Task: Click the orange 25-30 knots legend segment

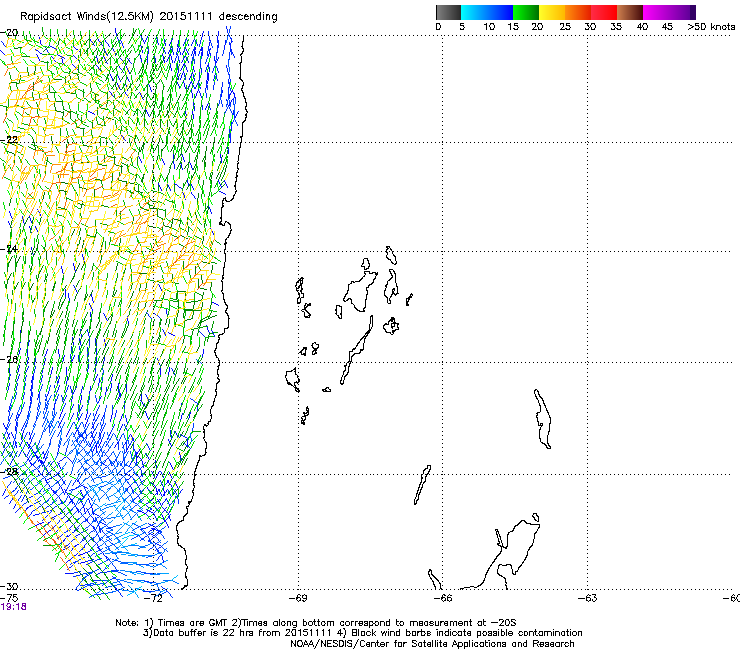Action: point(578,12)
